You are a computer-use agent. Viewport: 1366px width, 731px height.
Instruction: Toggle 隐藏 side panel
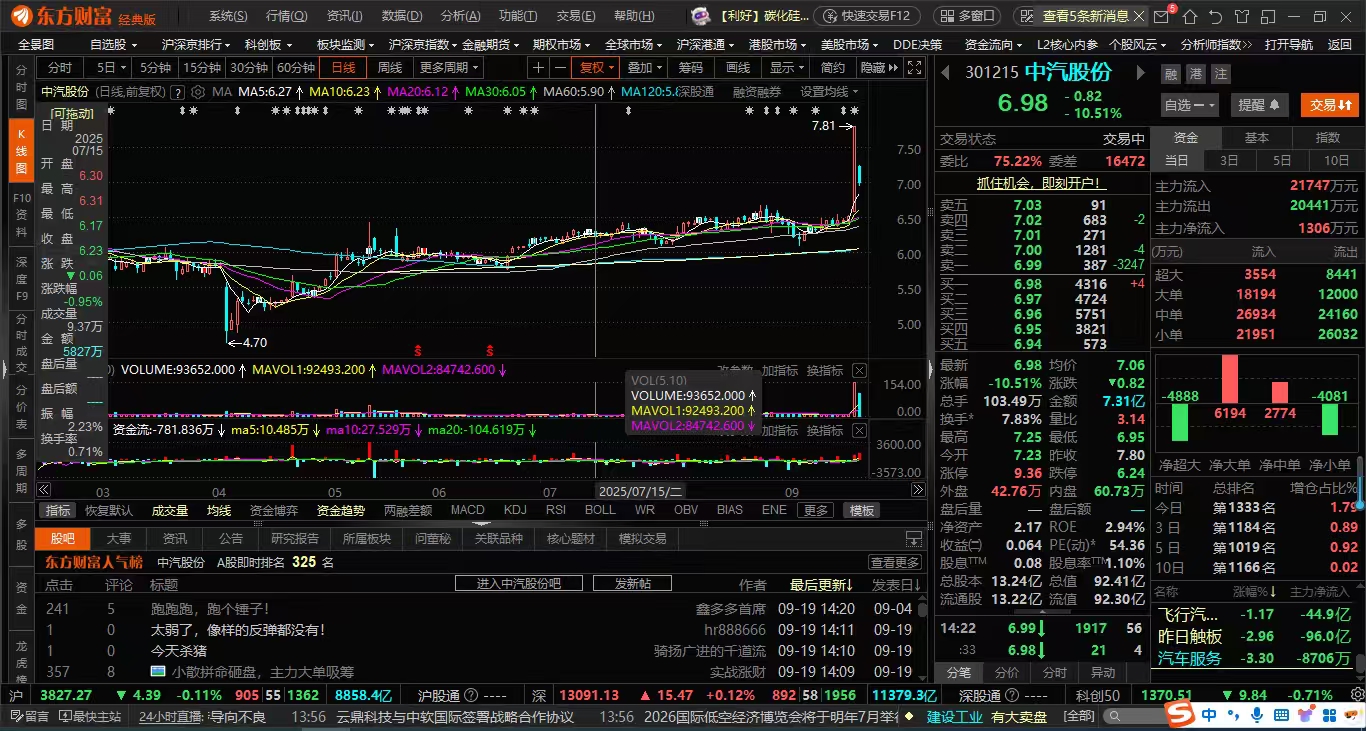(x=878, y=67)
